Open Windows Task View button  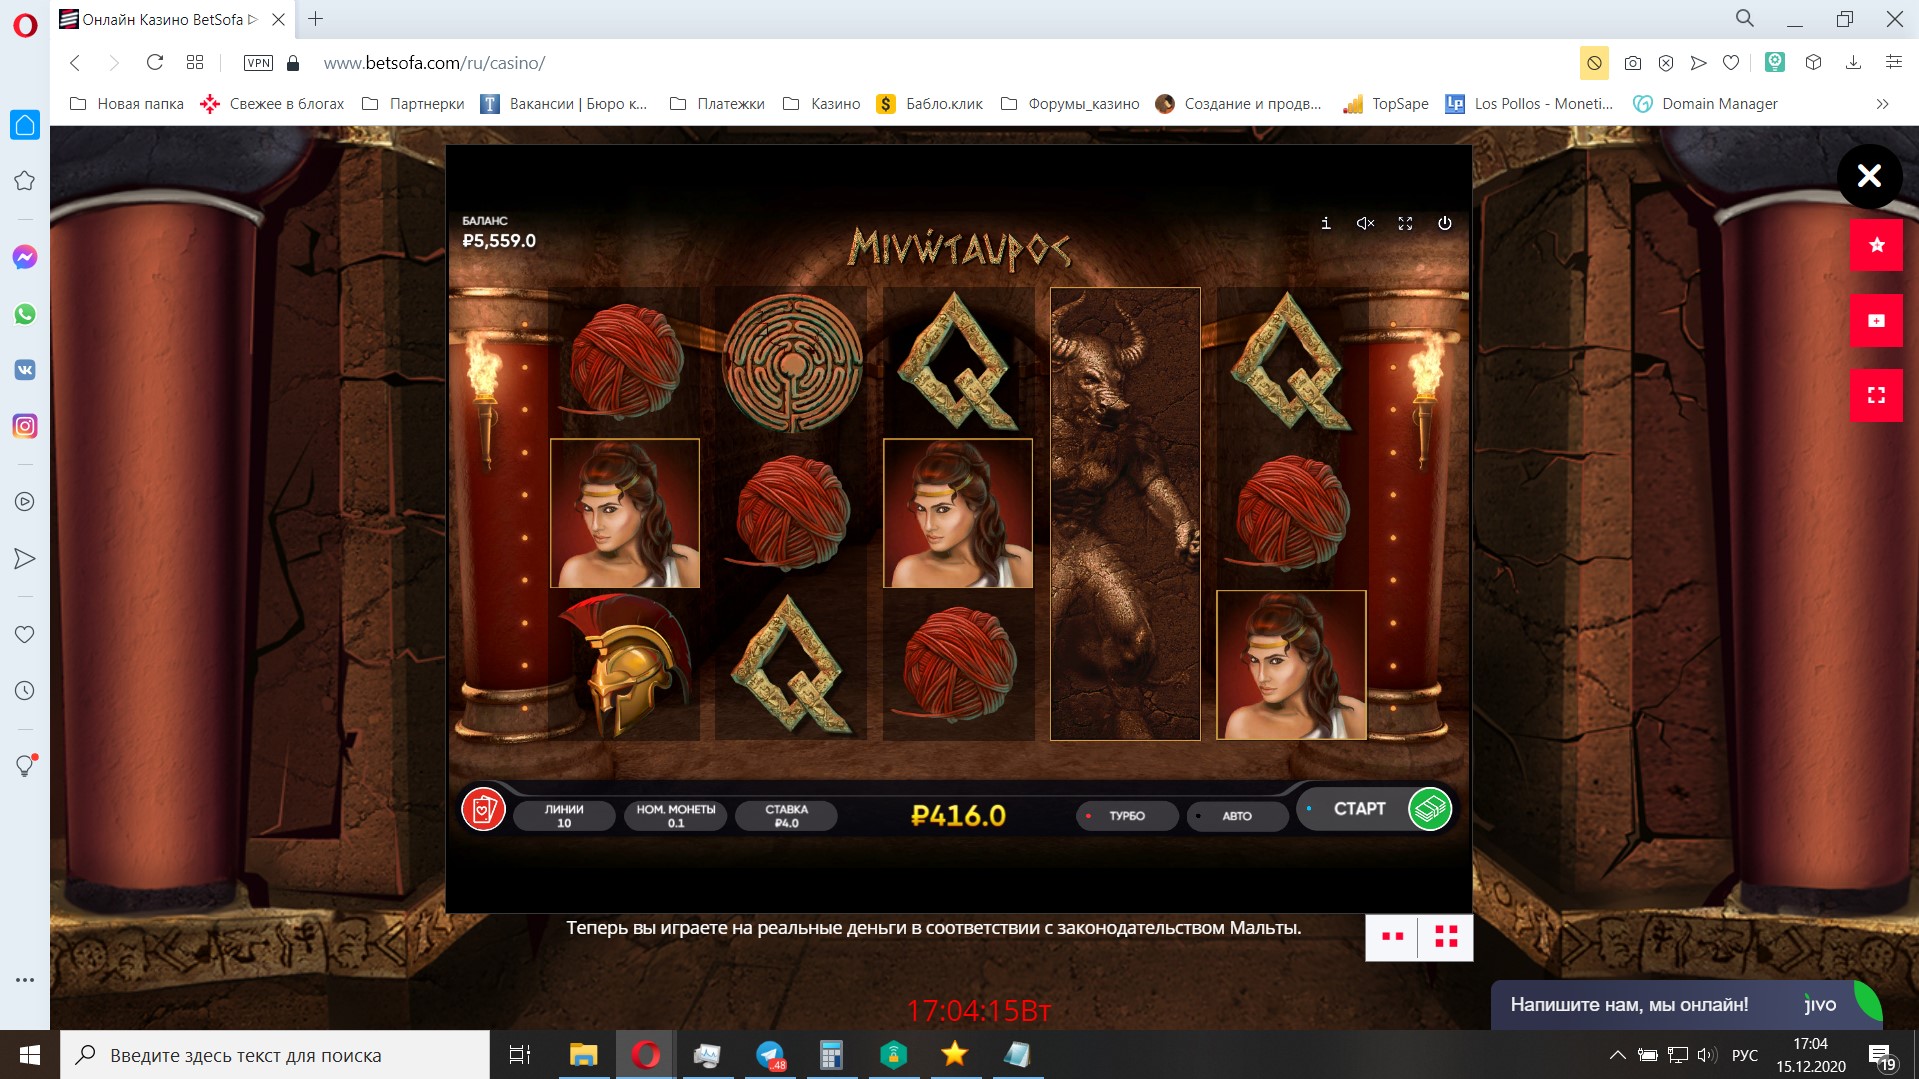coord(520,1055)
